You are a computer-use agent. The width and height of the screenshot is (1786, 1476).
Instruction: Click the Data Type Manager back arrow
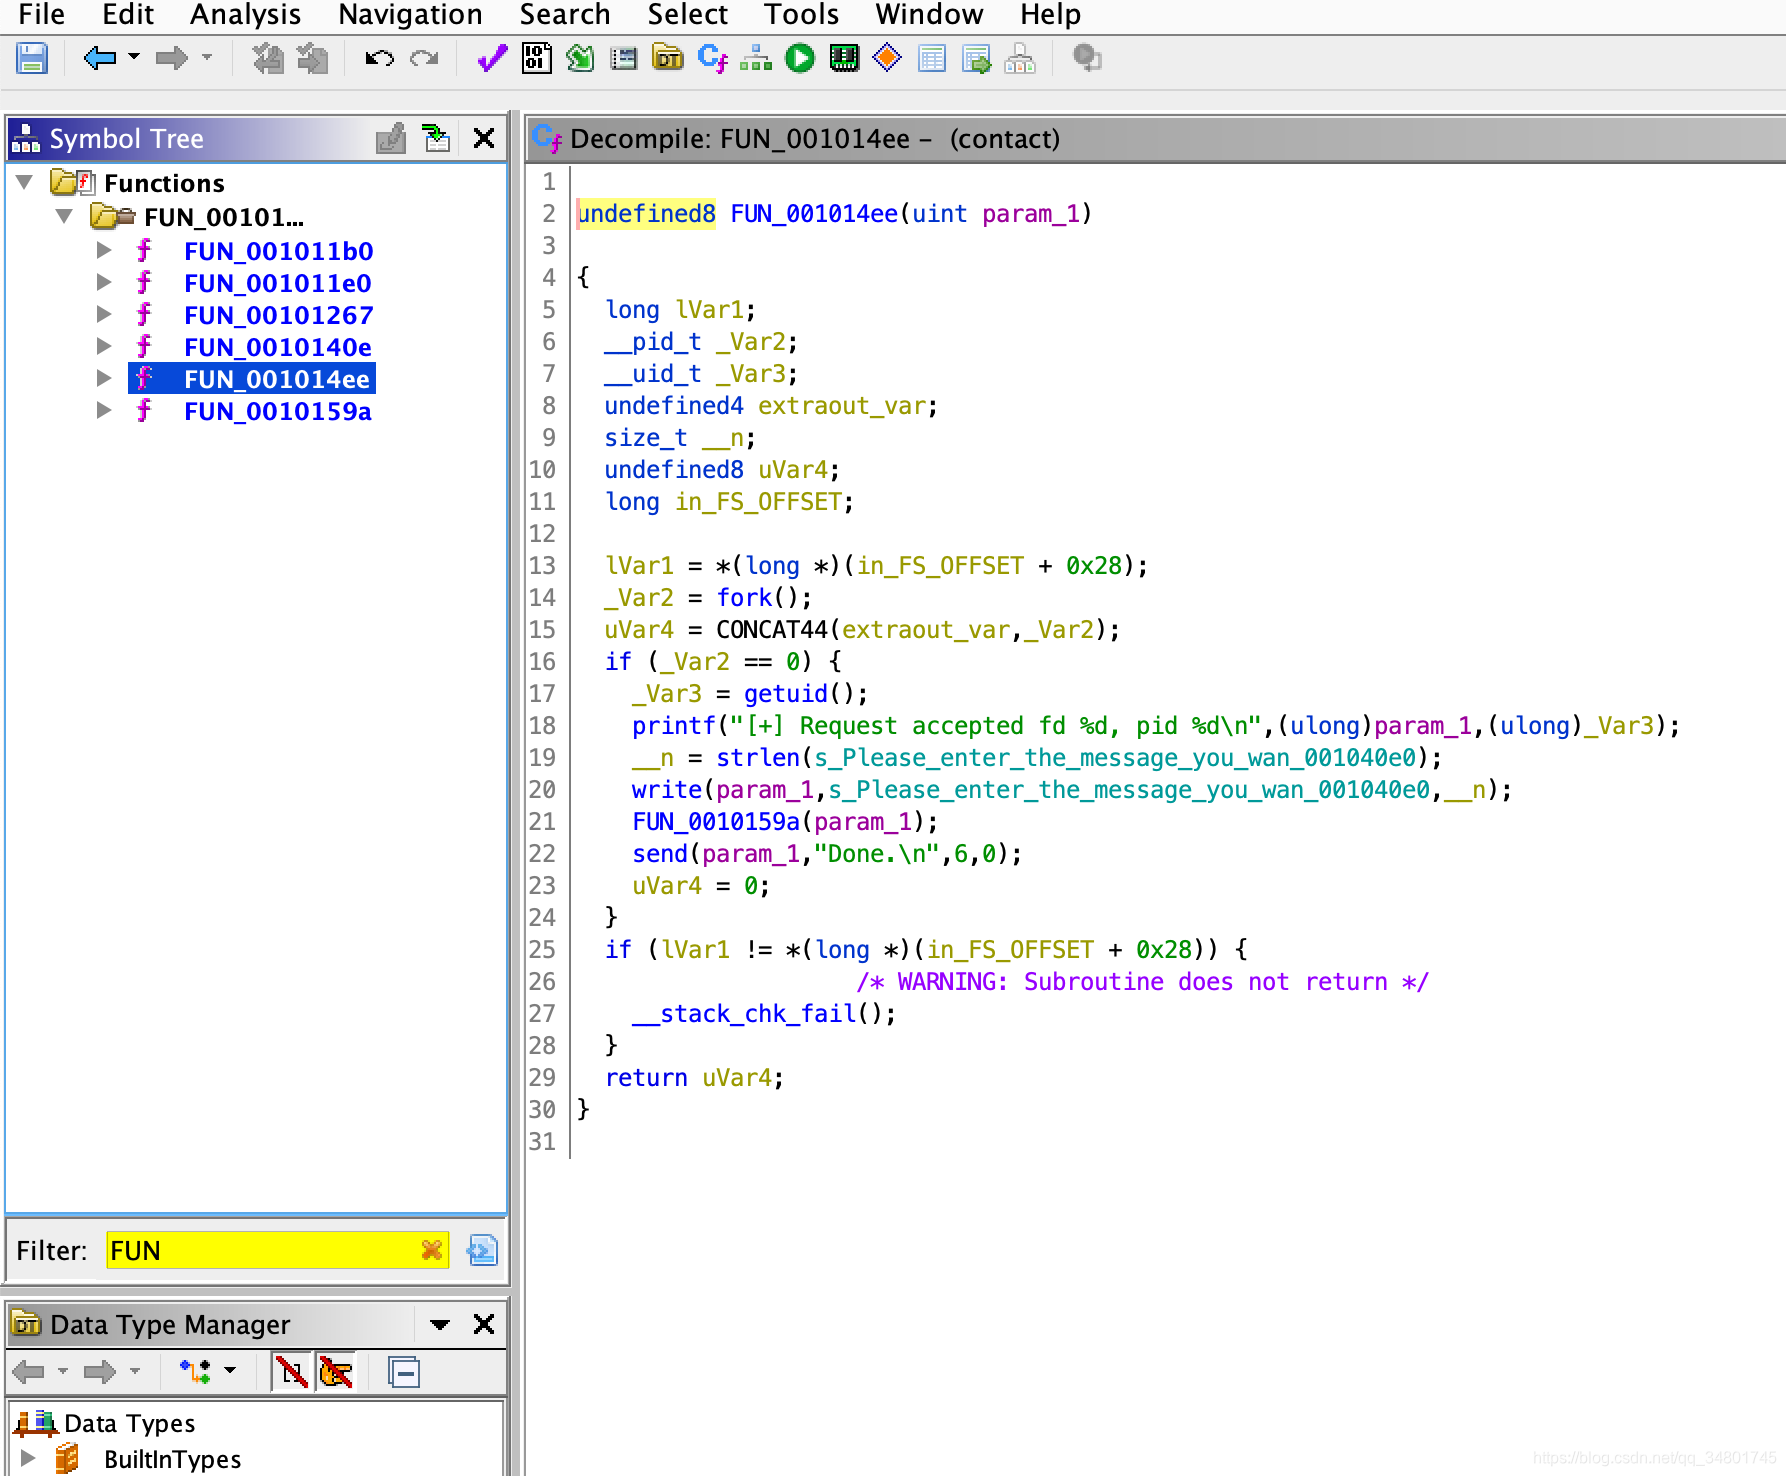click(30, 1371)
